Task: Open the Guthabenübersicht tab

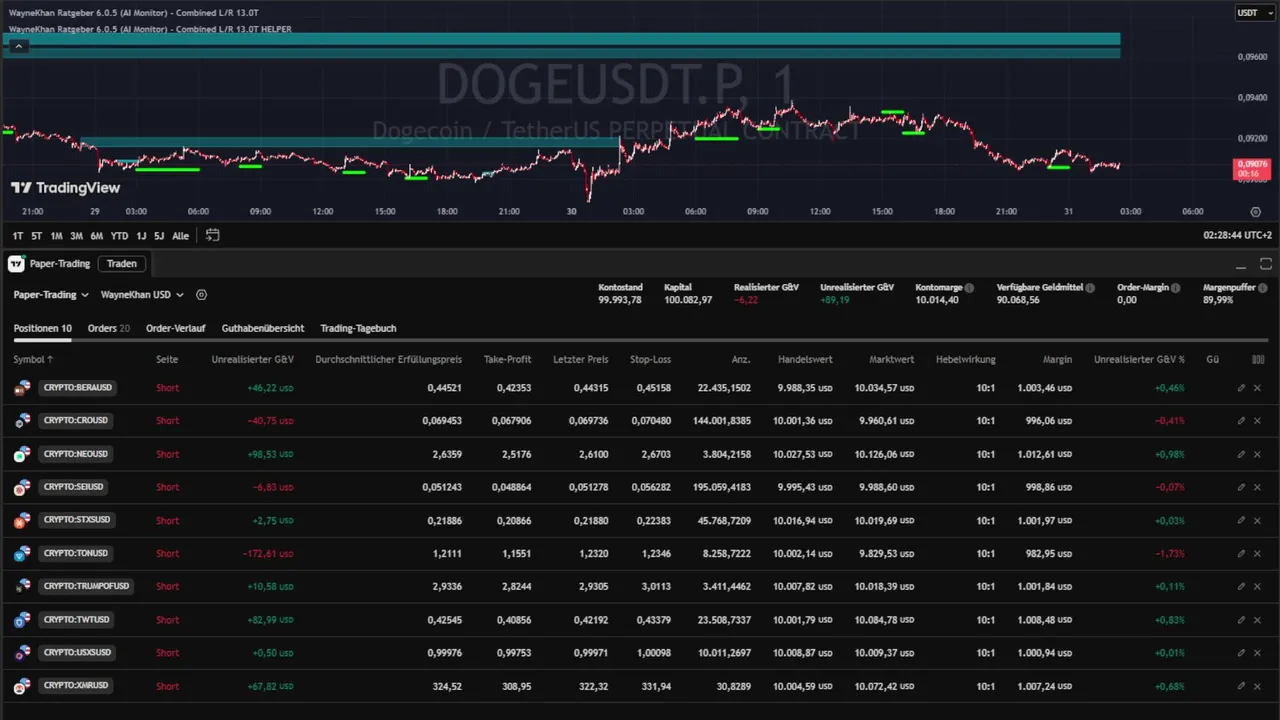Action: click(x=263, y=328)
